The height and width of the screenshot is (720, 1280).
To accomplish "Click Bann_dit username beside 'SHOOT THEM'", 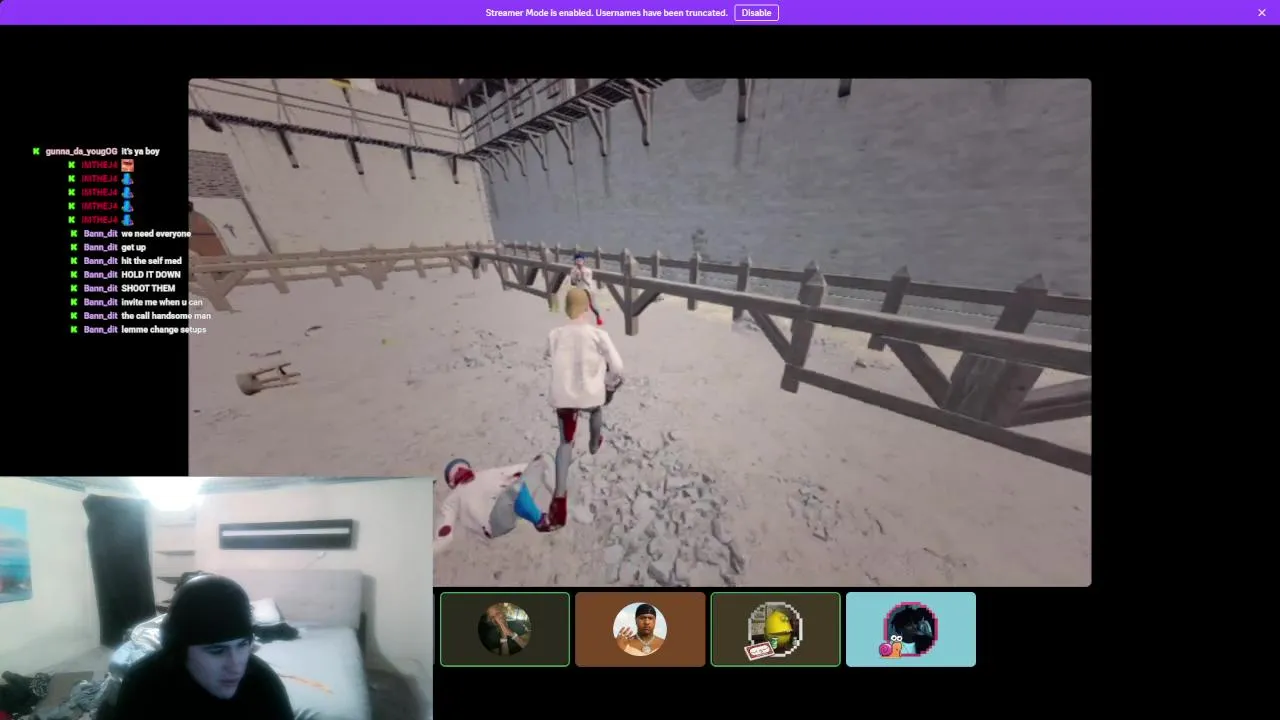I will (x=100, y=288).
